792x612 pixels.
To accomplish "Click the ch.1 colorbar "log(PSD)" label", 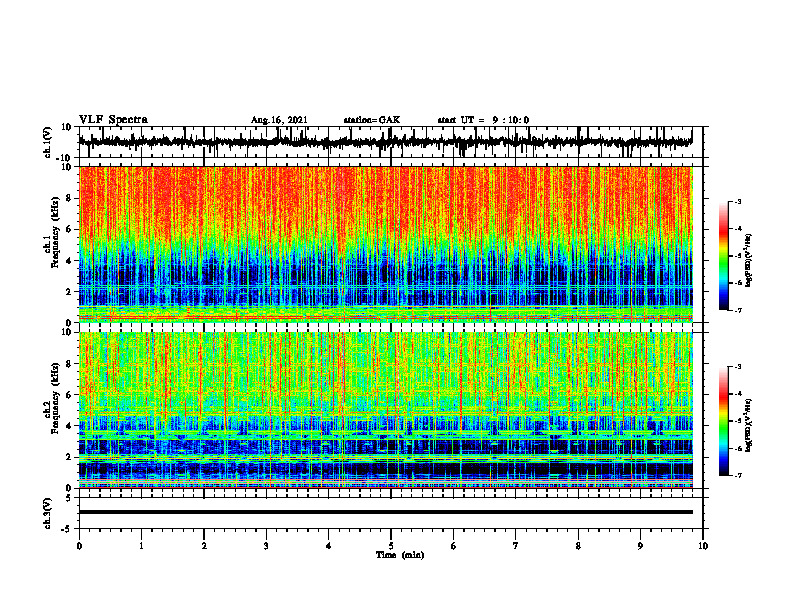I will (x=749, y=260).
